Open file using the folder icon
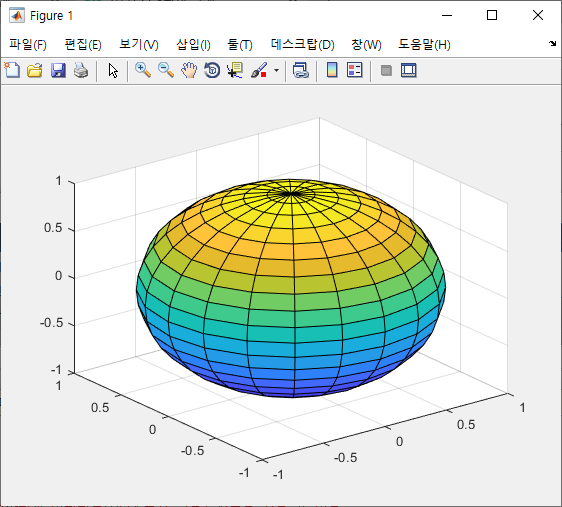 click(x=35, y=70)
